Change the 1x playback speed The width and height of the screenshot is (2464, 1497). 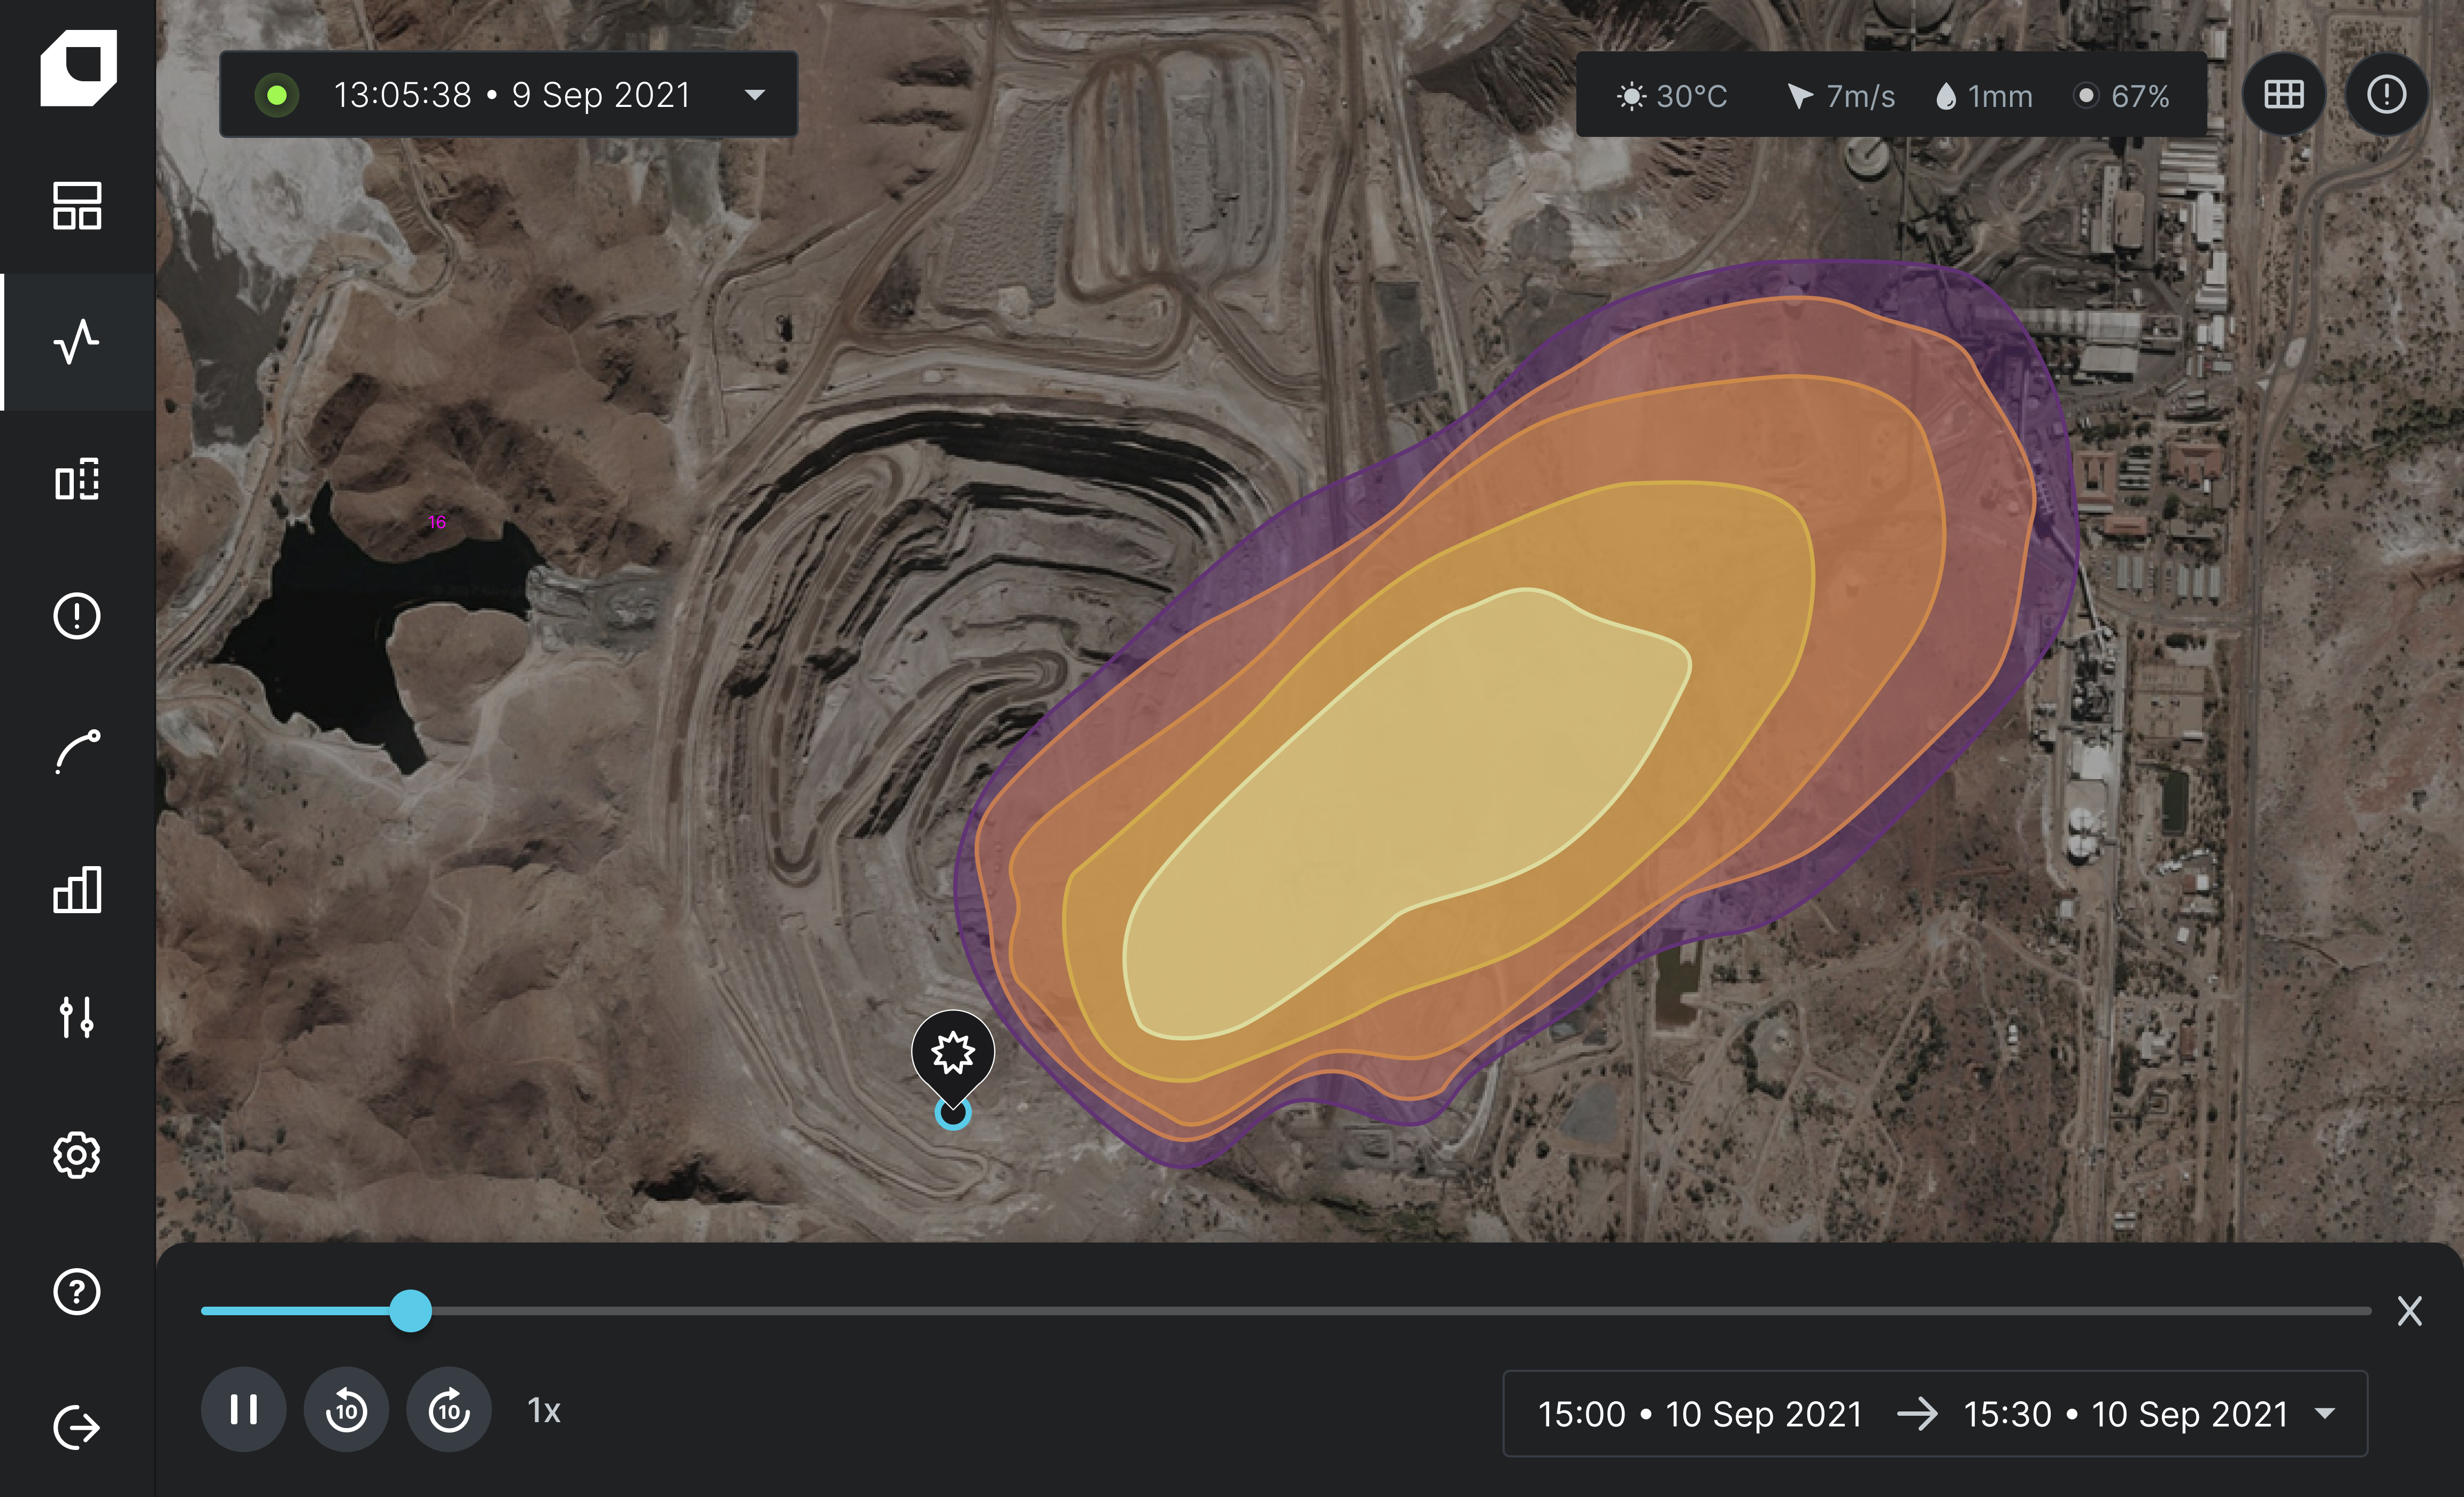tap(544, 1410)
